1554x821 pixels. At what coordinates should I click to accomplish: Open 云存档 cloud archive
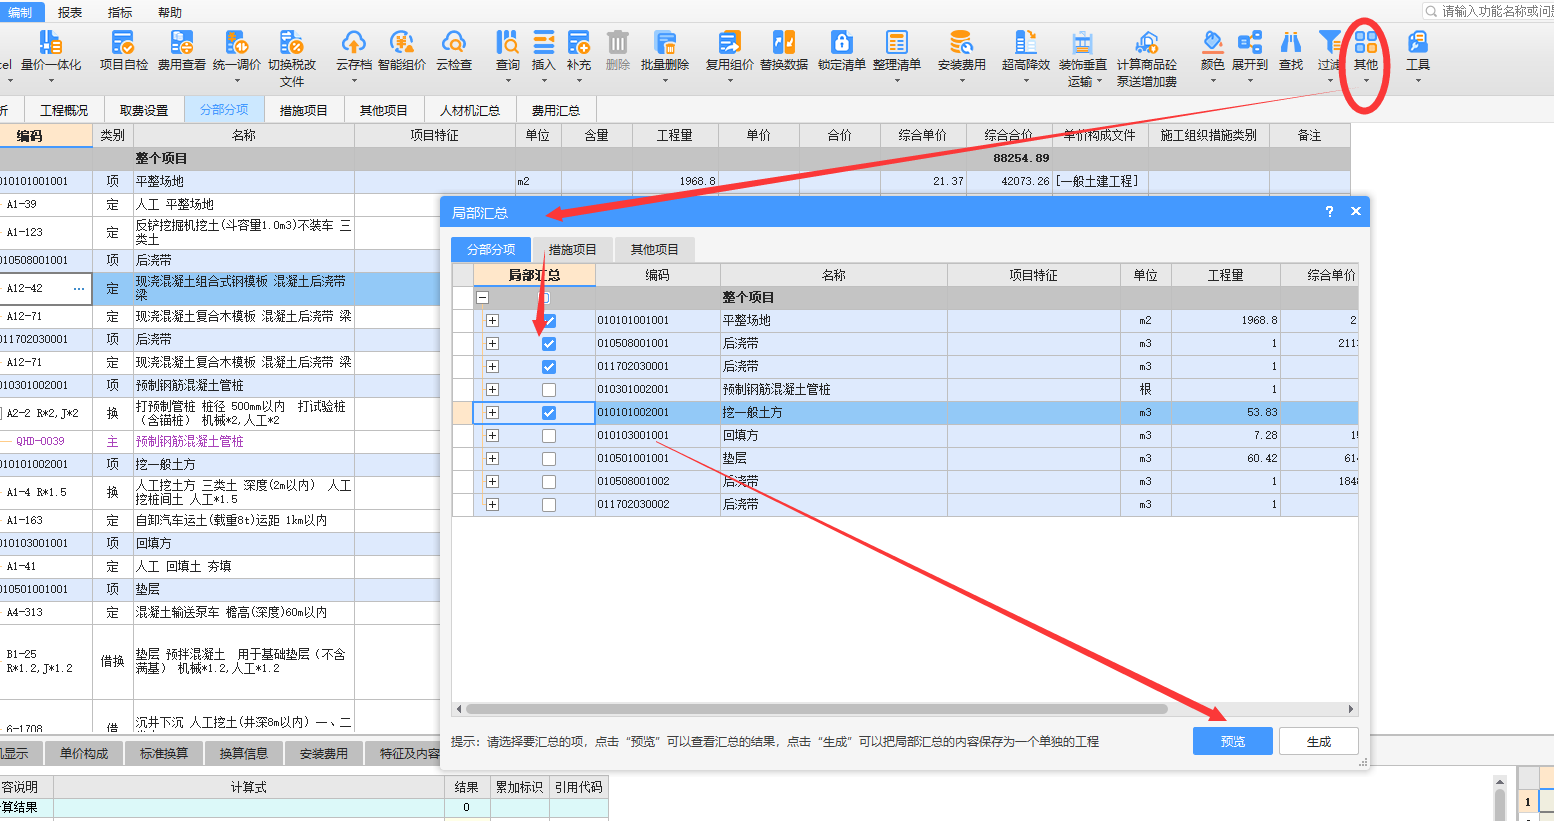tap(353, 50)
